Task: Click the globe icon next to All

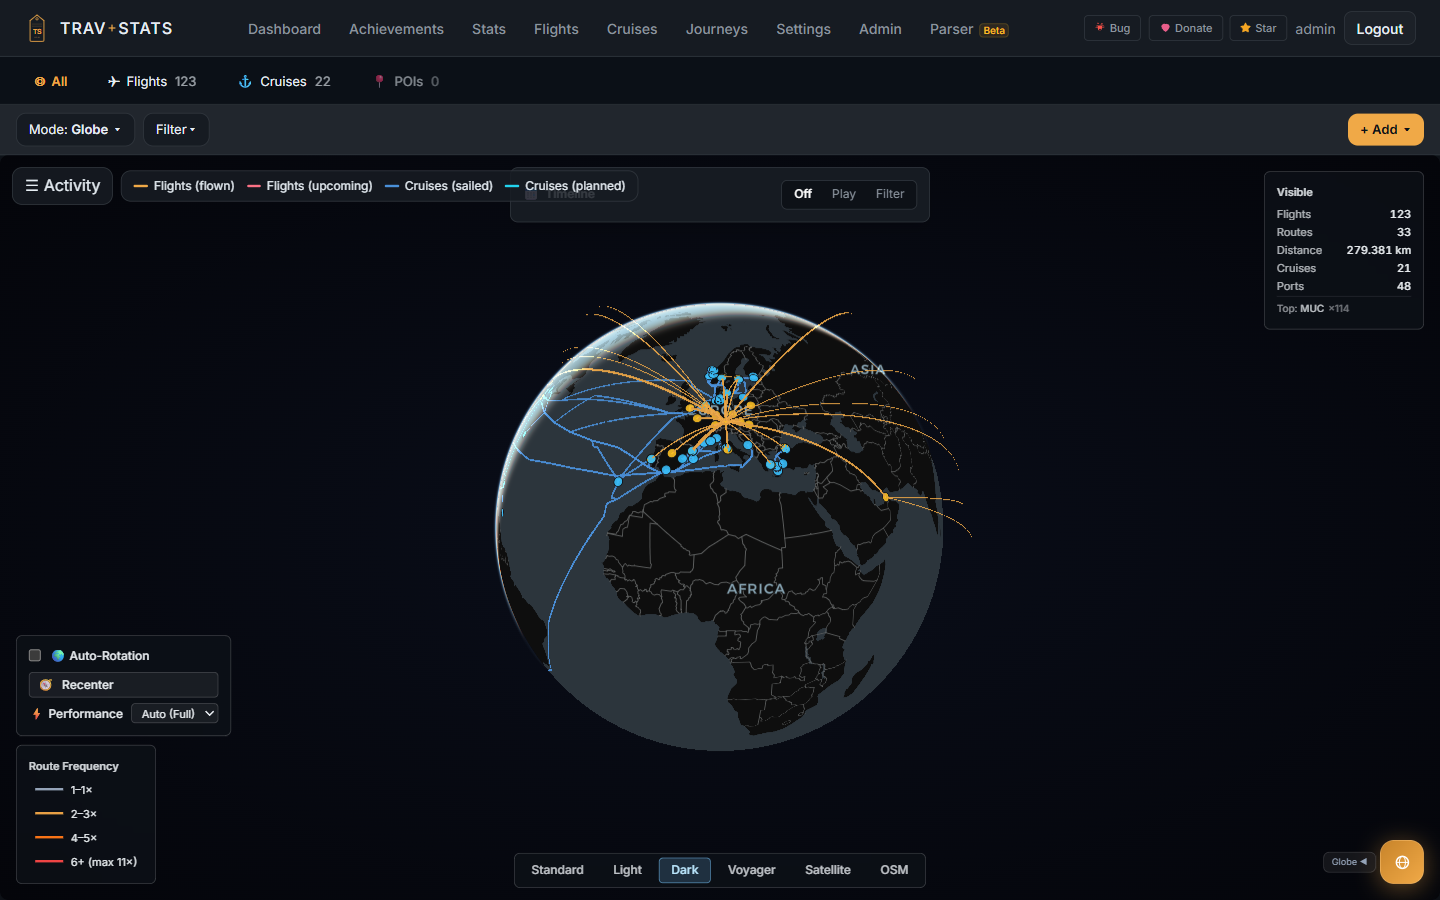Action: (x=40, y=82)
